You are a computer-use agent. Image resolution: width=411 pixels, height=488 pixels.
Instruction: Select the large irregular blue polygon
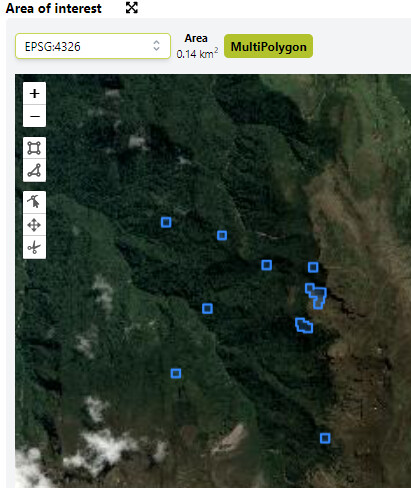click(x=316, y=296)
